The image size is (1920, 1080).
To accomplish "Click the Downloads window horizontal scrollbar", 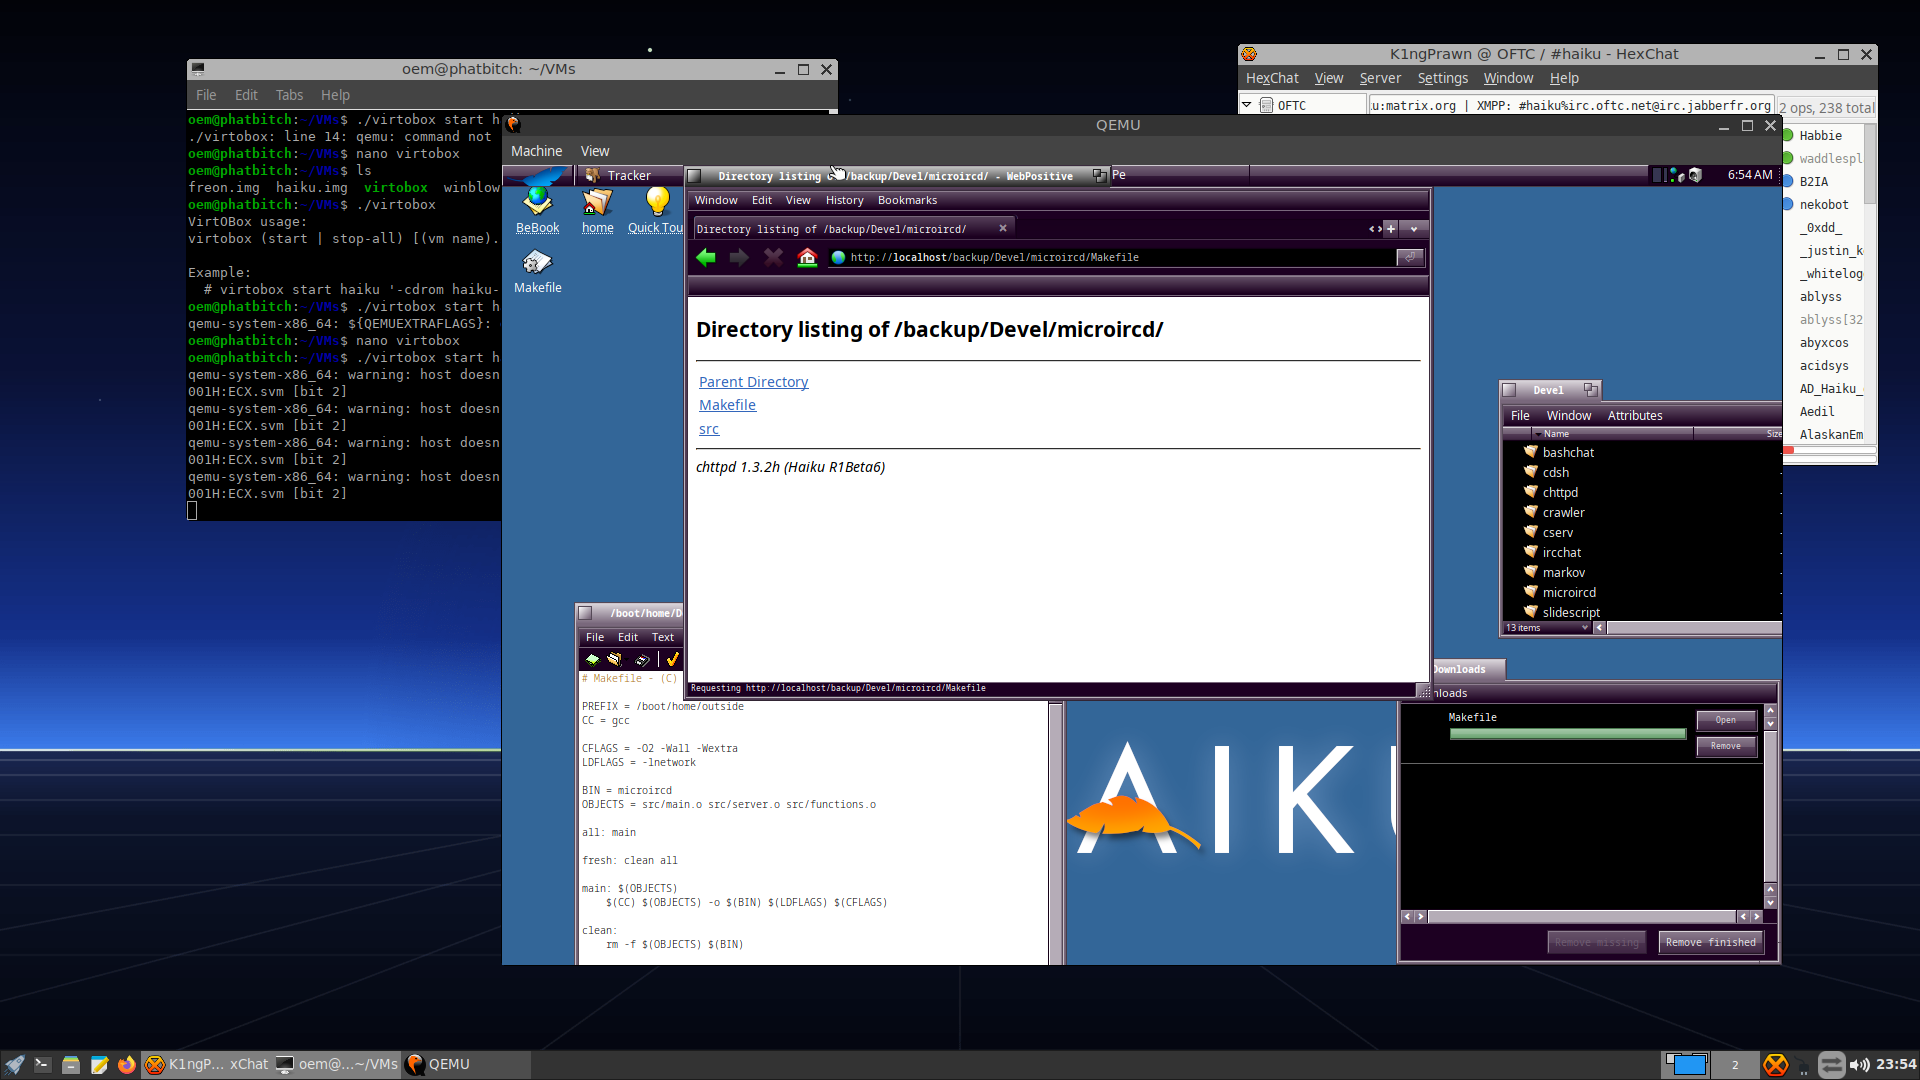I will pos(1581,916).
